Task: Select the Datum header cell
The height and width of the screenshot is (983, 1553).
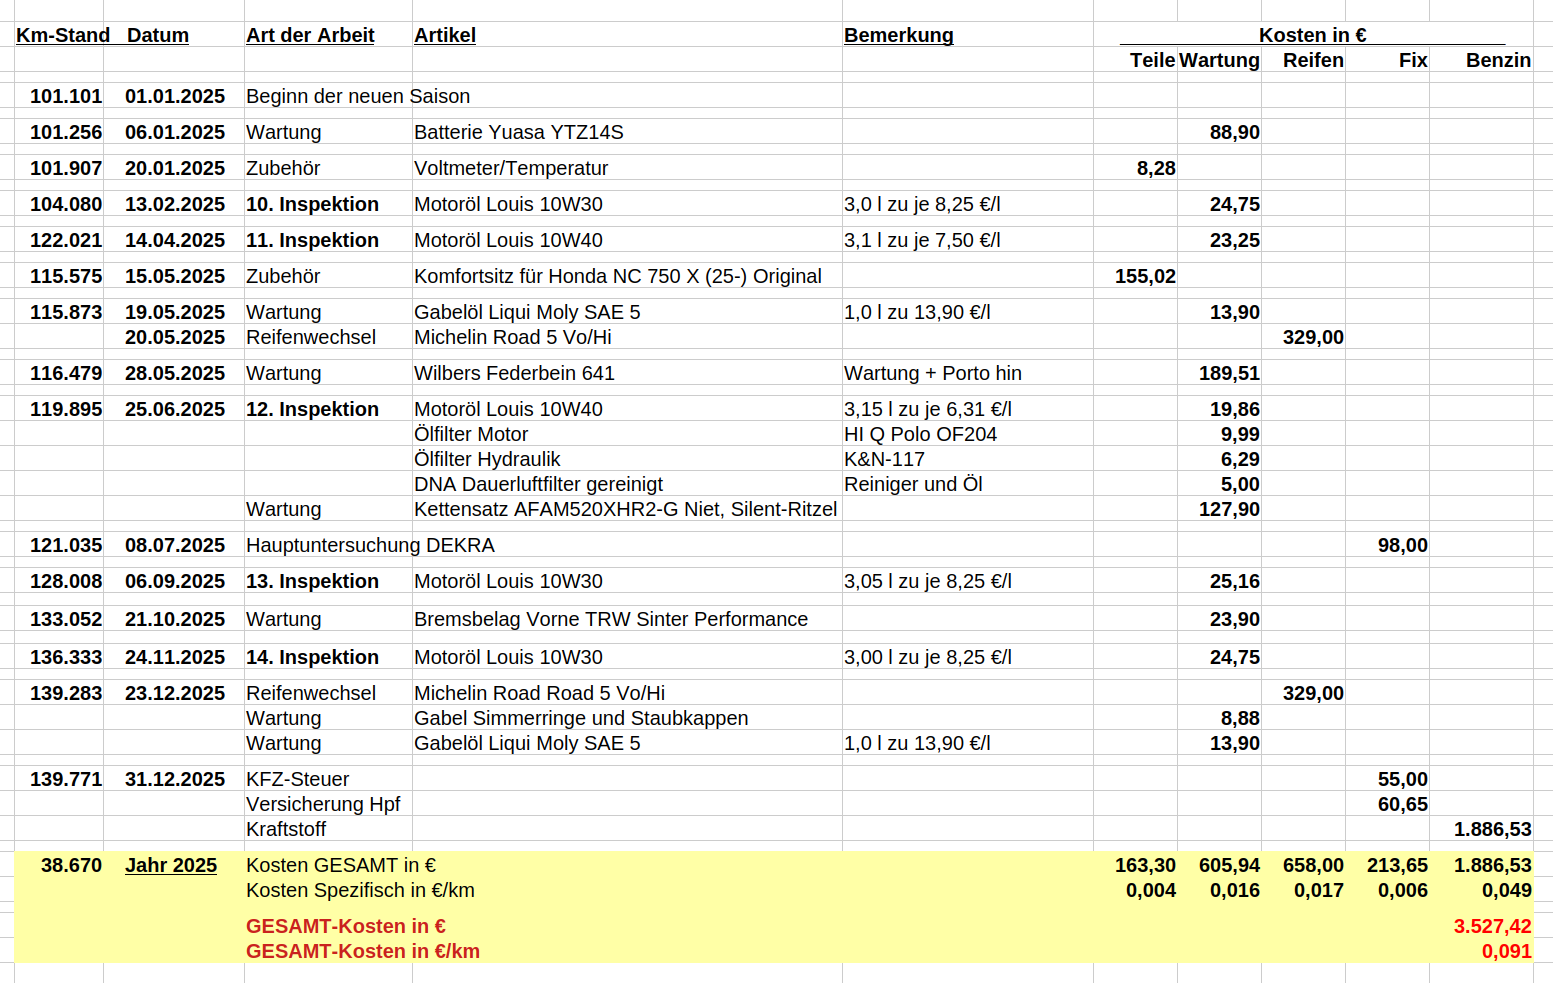Action: coord(158,35)
